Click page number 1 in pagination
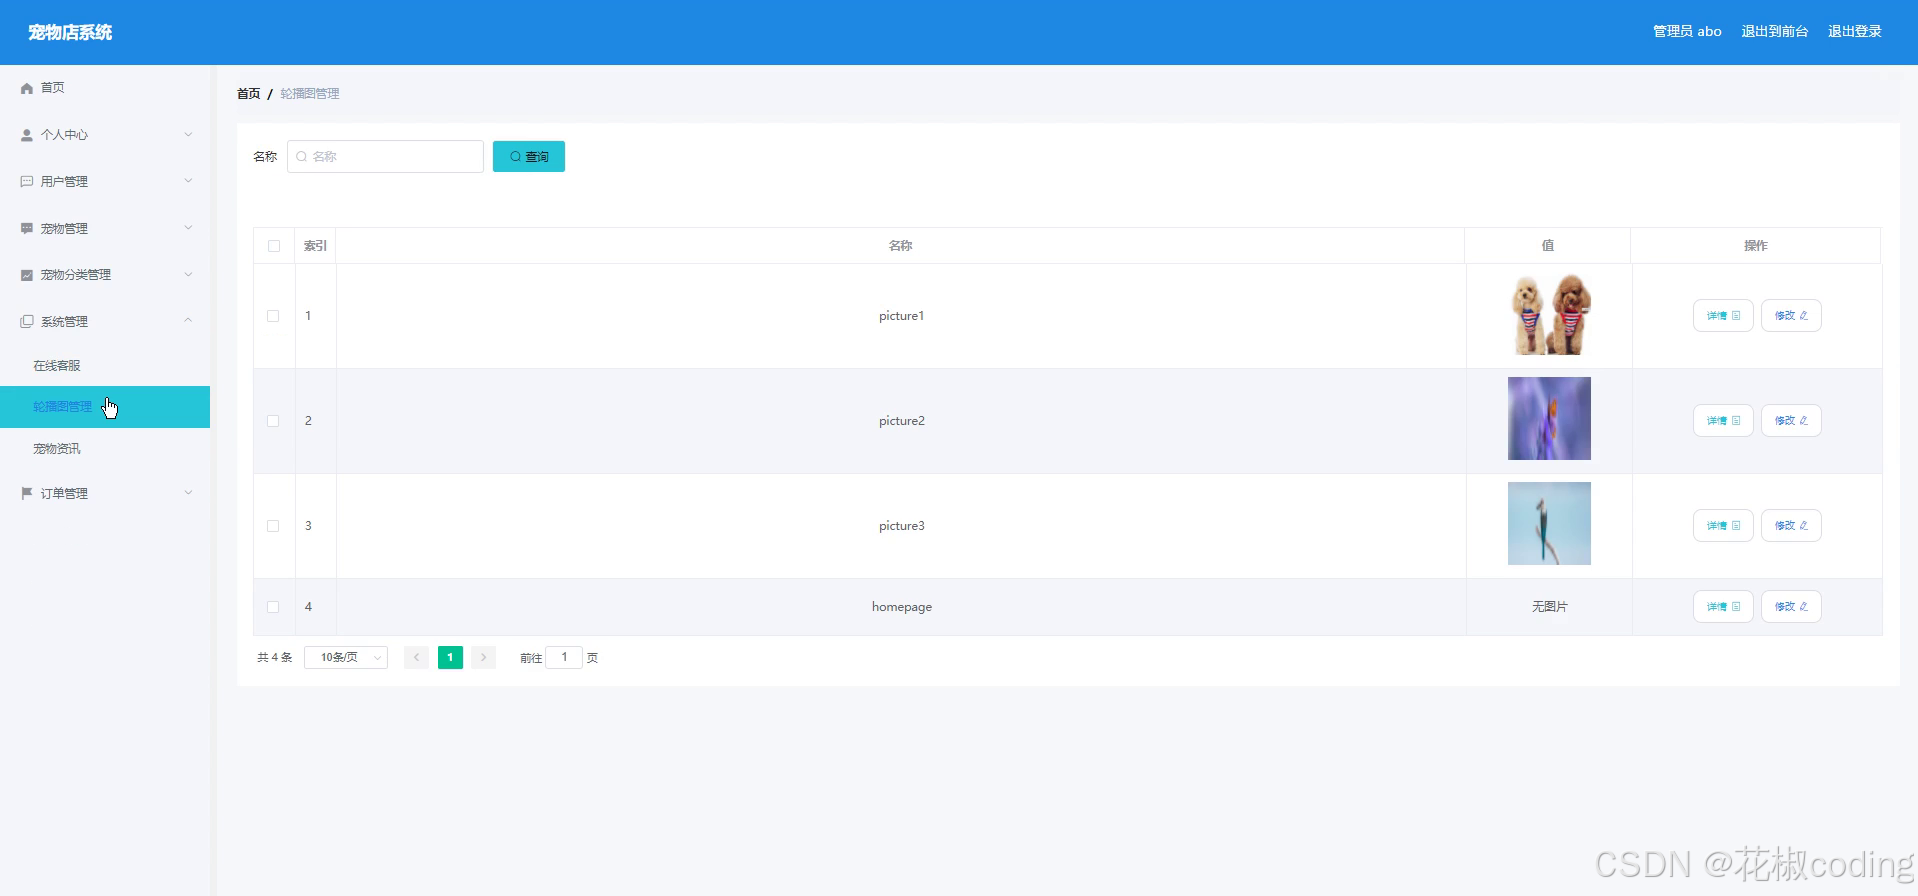 point(450,657)
